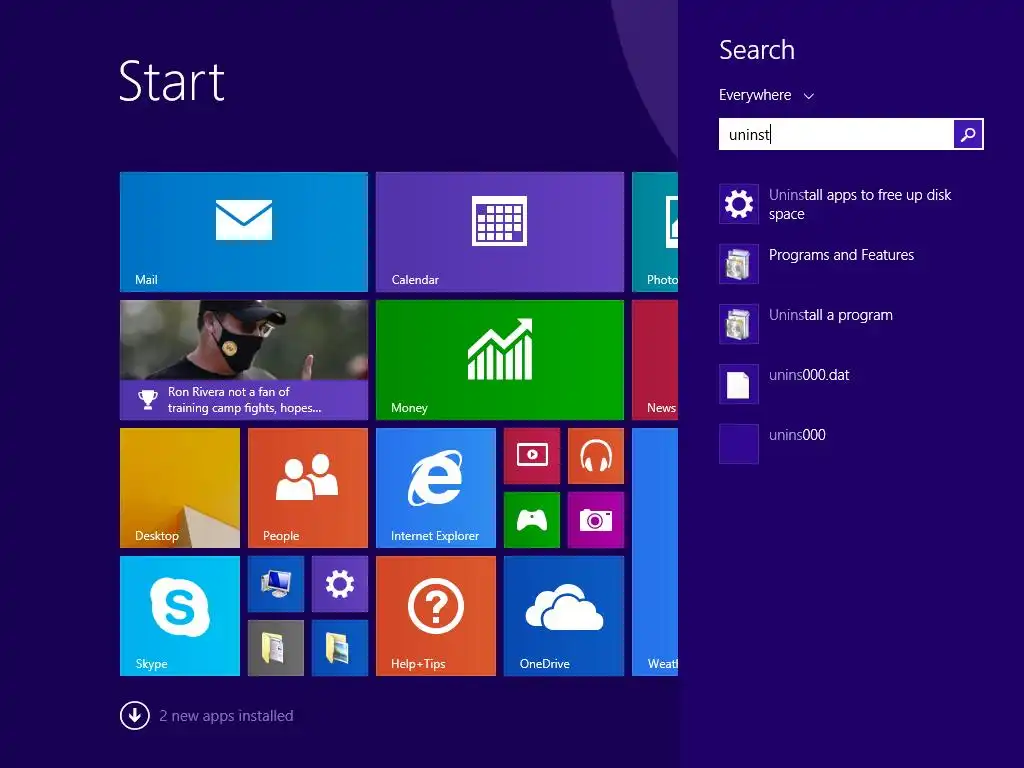1024x768 pixels.
Task: Open the This PC small tile
Action: point(276,584)
